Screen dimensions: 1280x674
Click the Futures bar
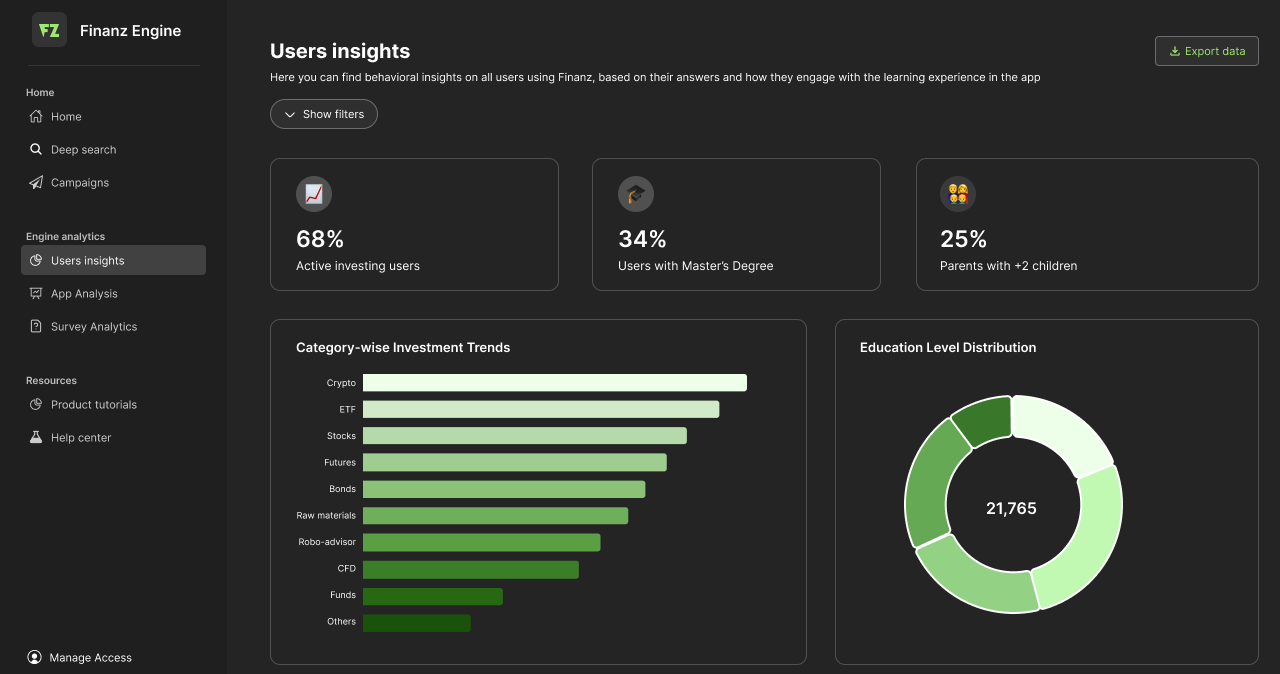pos(515,462)
